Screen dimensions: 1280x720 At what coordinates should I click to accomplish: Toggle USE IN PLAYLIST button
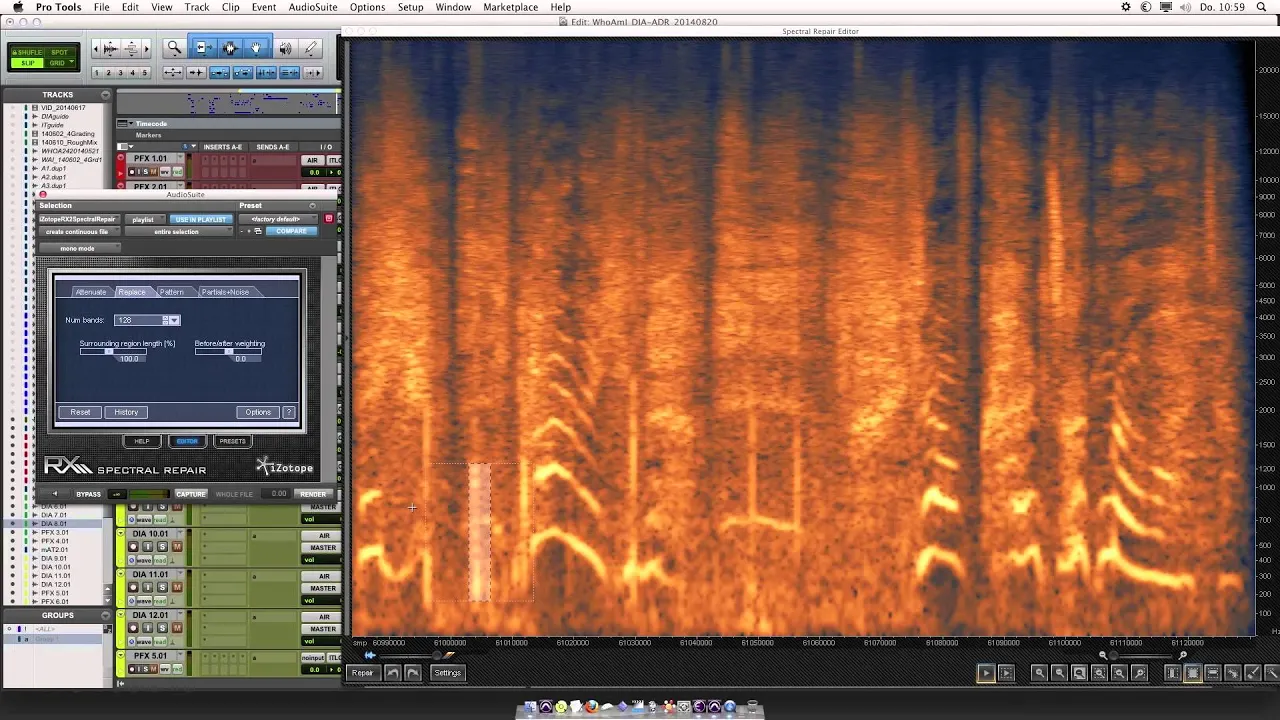(x=200, y=219)
